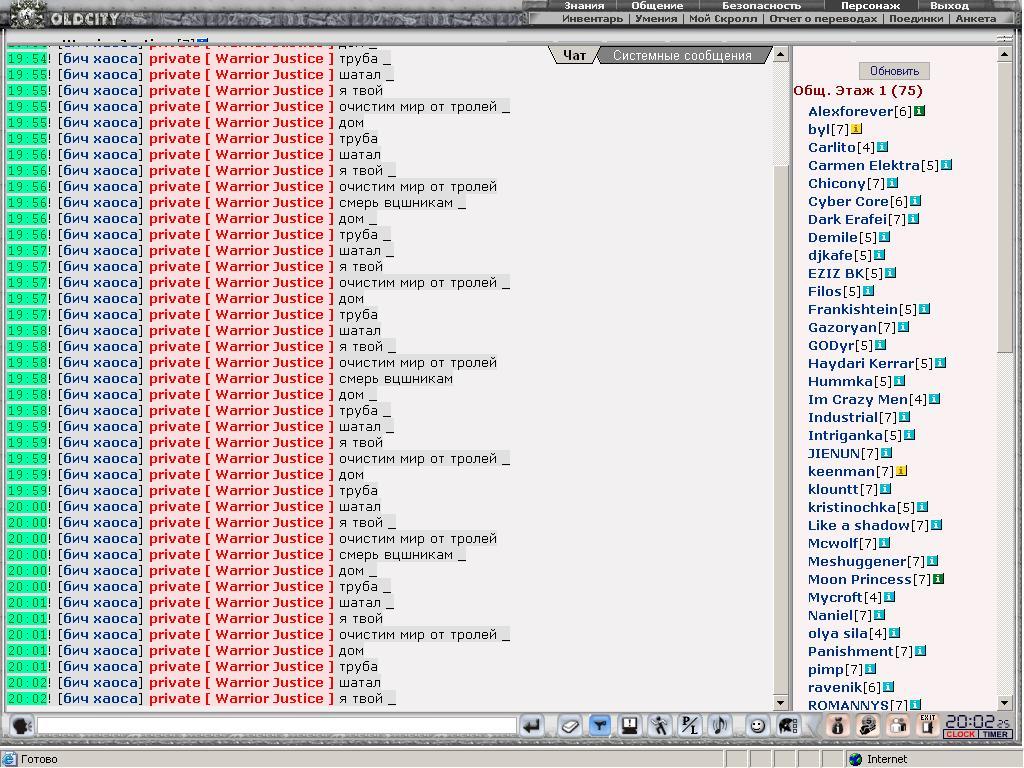The width and height of the screenshot is (1024, 768).
Task: Select player name djkafe
Action: pyautogui.click(x=830, y=255)
